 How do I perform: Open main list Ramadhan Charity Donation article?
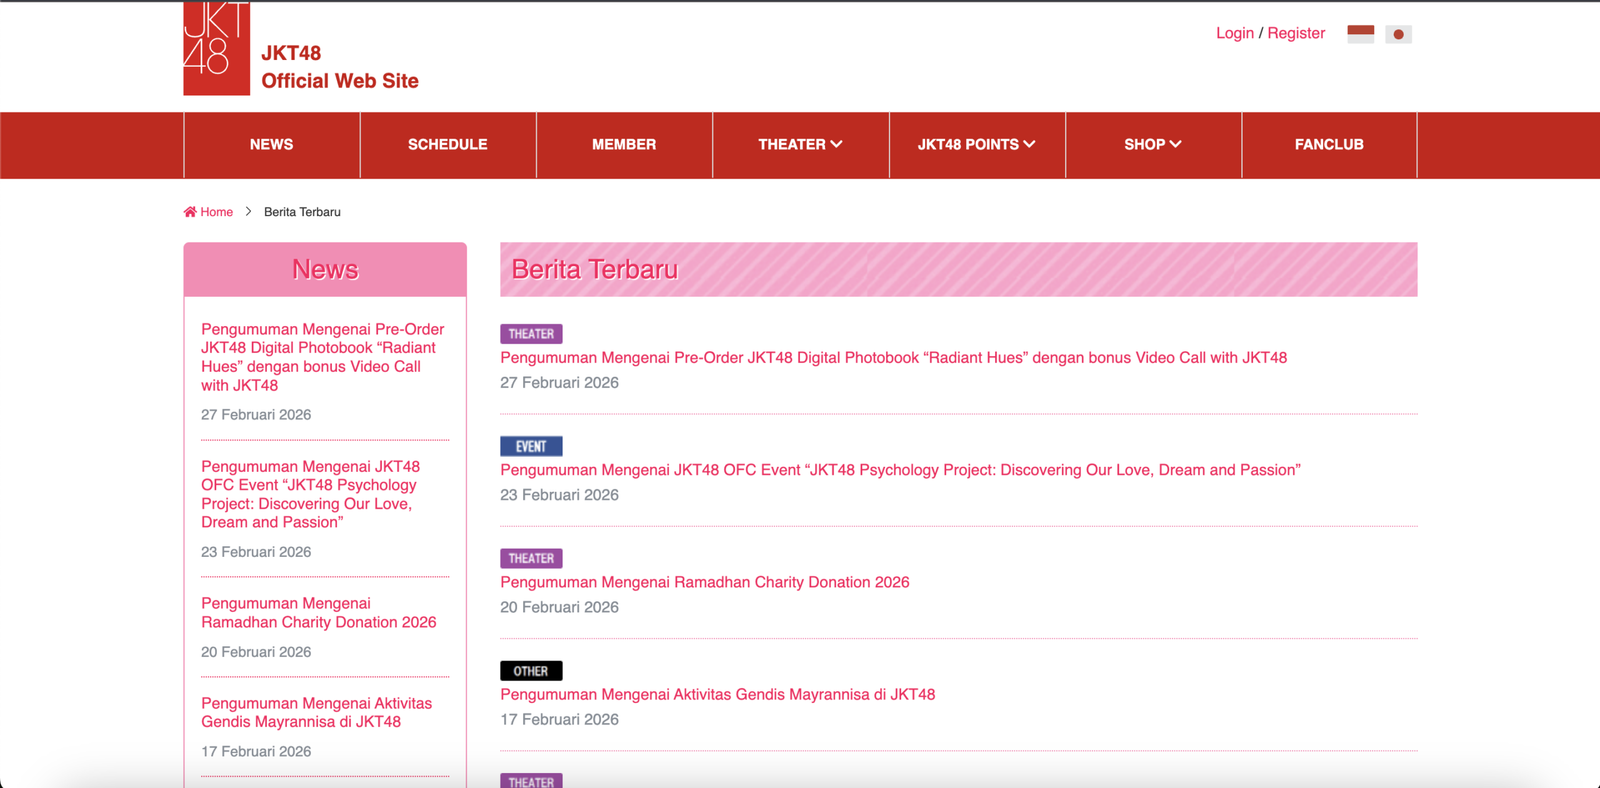[705, 582]
